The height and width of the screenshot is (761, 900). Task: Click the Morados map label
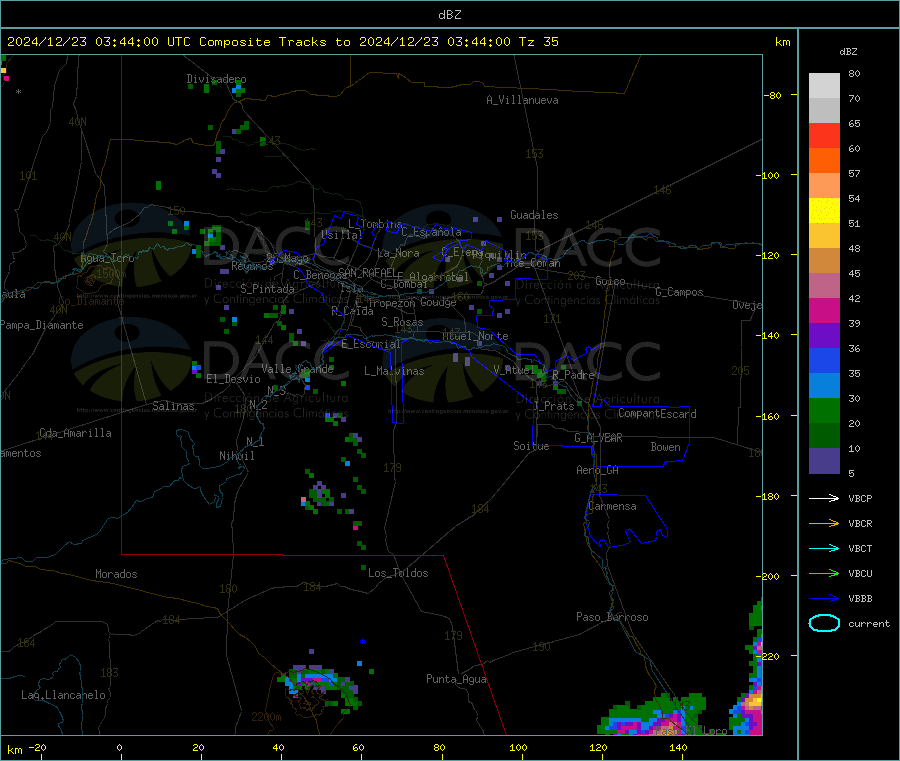[116, 574]
